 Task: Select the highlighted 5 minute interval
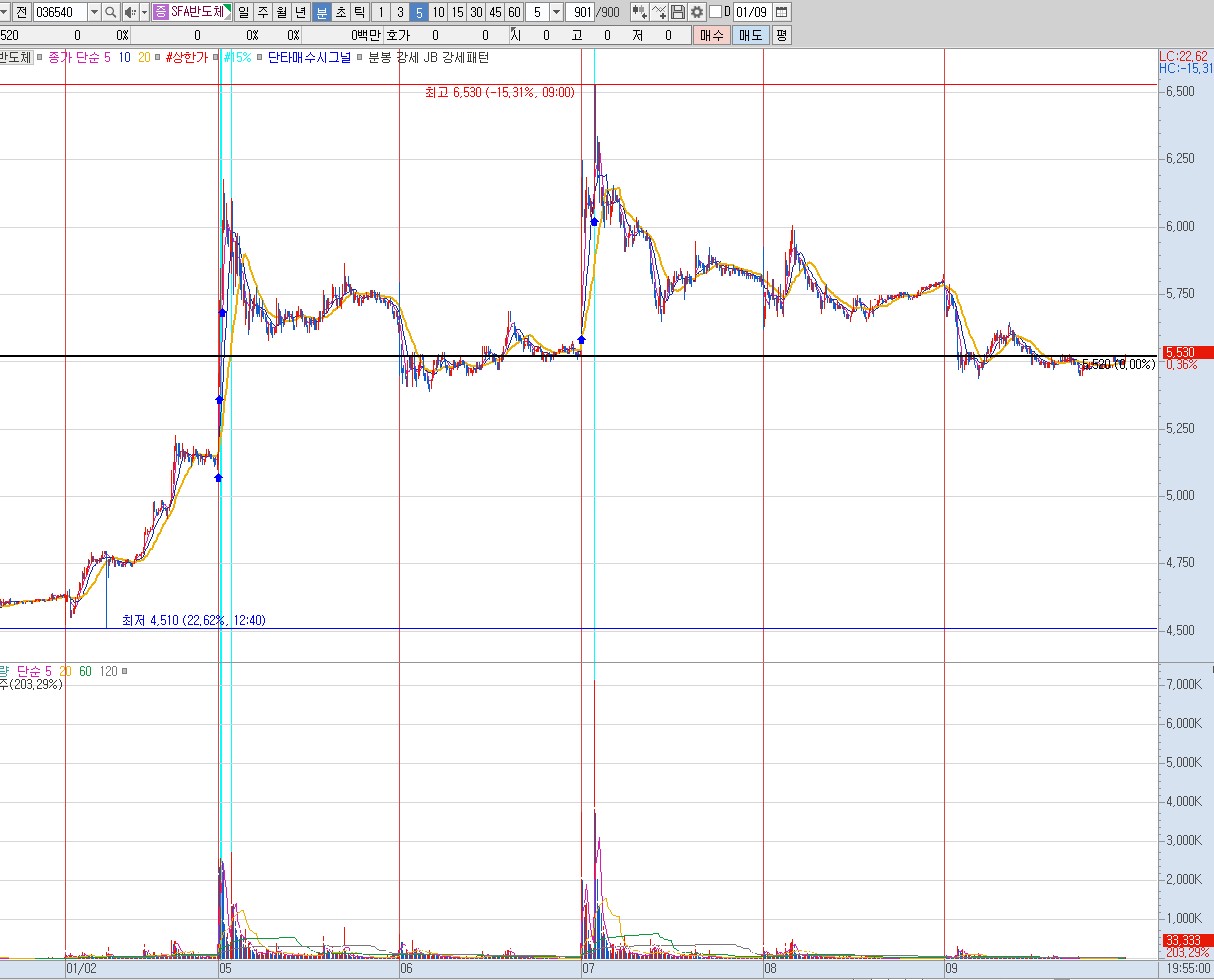coord(419,12)
